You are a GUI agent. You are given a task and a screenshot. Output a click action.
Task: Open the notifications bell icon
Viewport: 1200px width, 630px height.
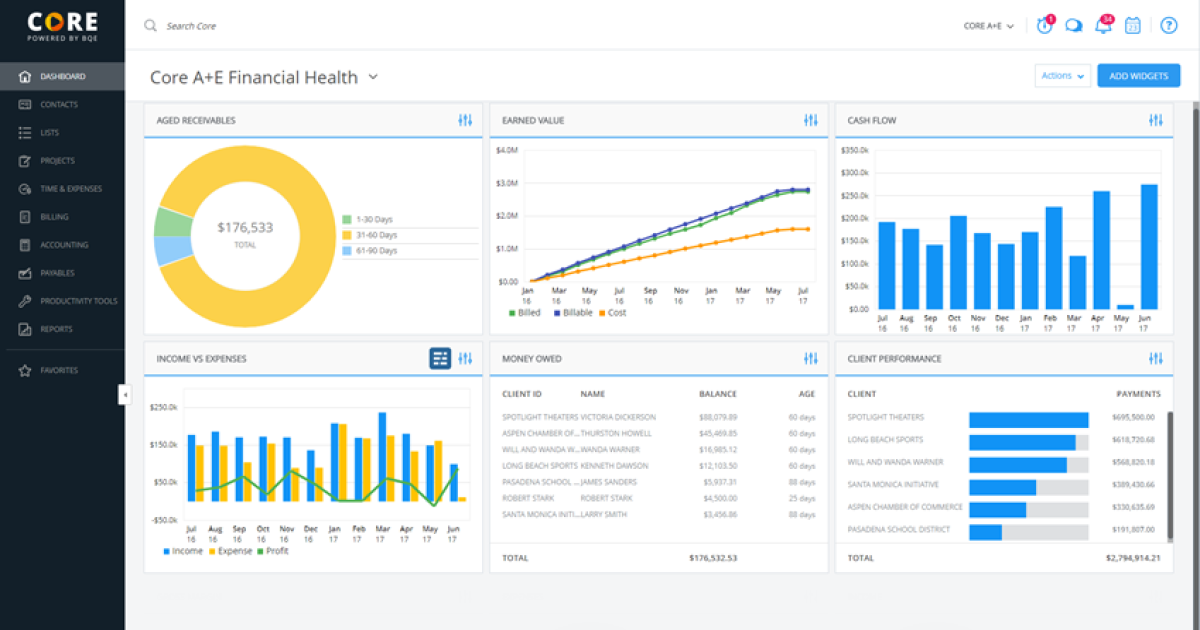pos(1104,25)
